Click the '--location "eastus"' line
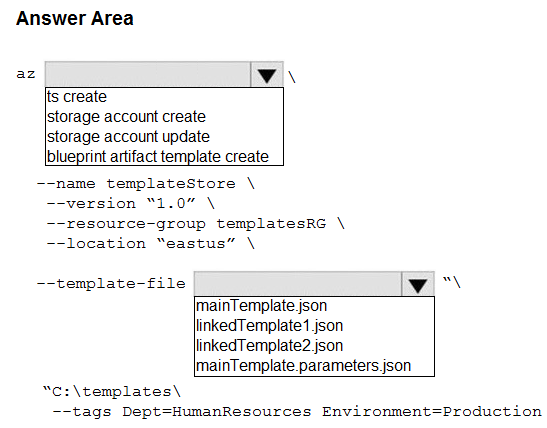547x428 pixels. coord(151,243)
